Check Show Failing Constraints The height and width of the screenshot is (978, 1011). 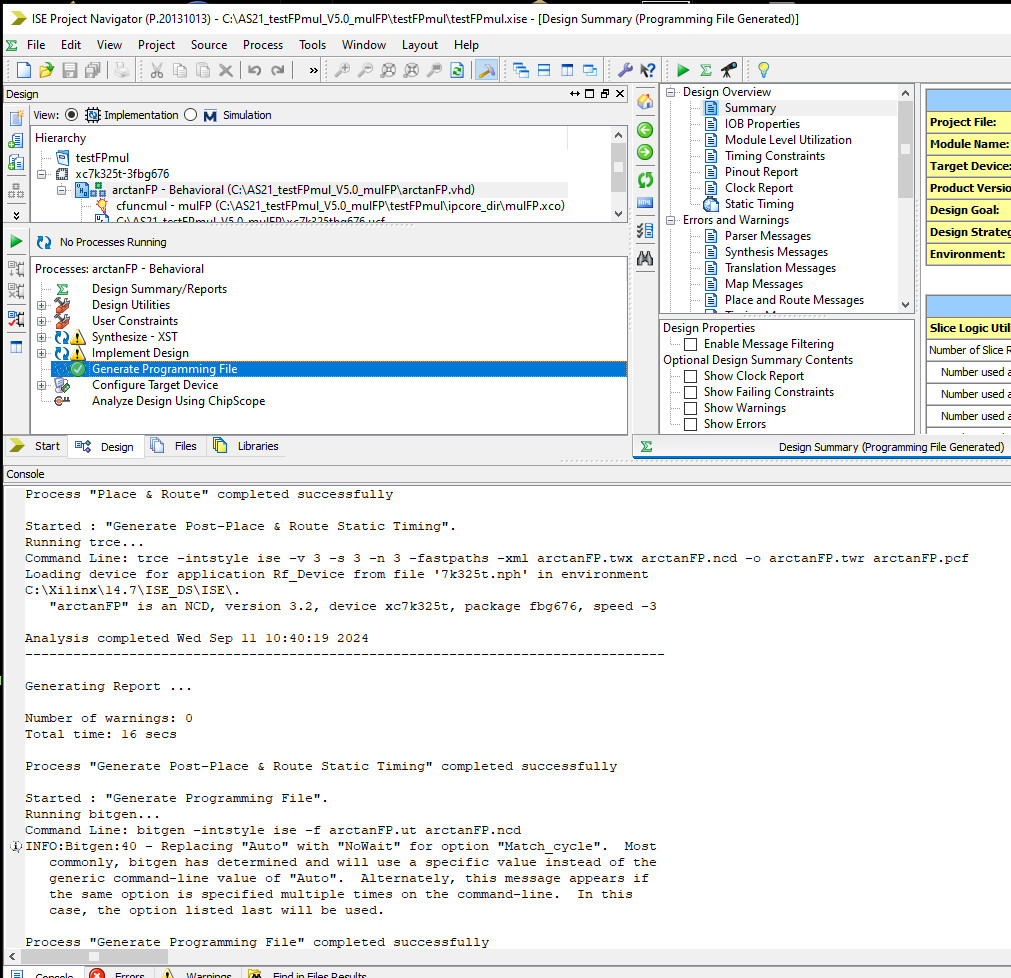tap(691, 392)
